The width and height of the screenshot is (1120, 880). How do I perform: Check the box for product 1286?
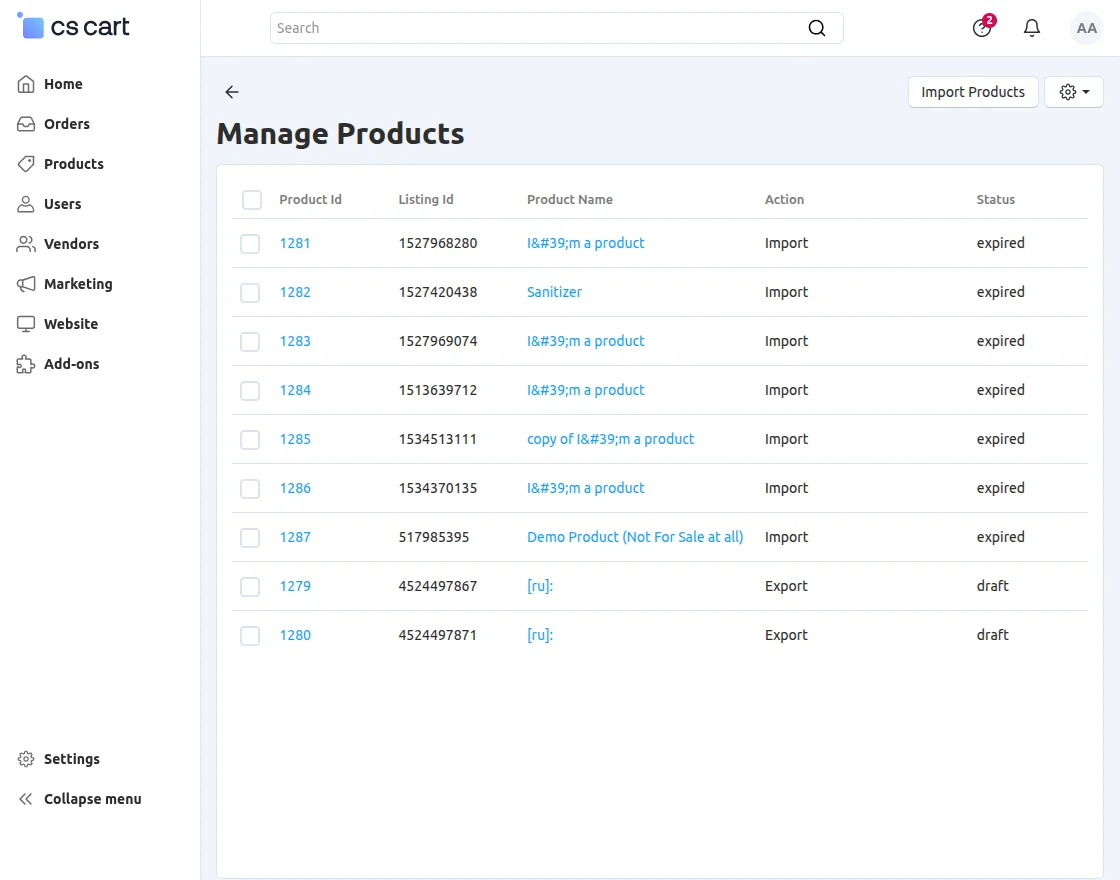tap(250, 489)
